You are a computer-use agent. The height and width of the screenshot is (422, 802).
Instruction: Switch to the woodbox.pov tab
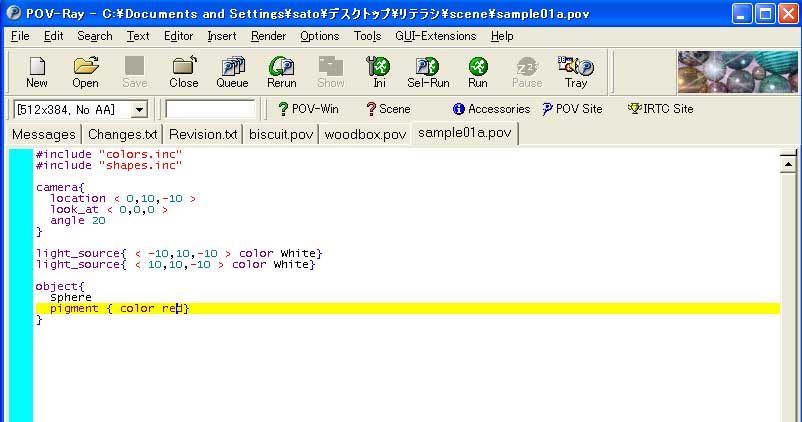point(365,135)
